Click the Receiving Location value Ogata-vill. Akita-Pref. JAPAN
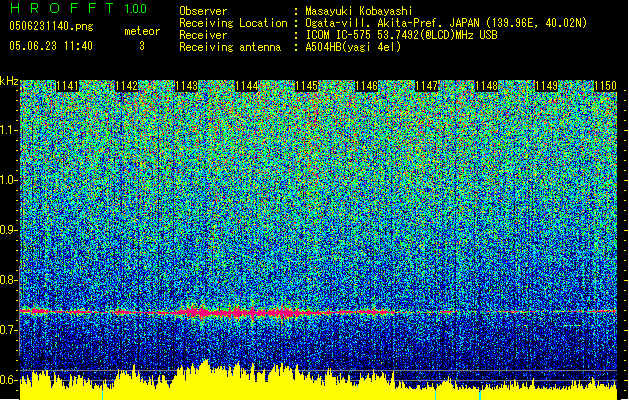 pyautogui.click(x=446, y=23)
